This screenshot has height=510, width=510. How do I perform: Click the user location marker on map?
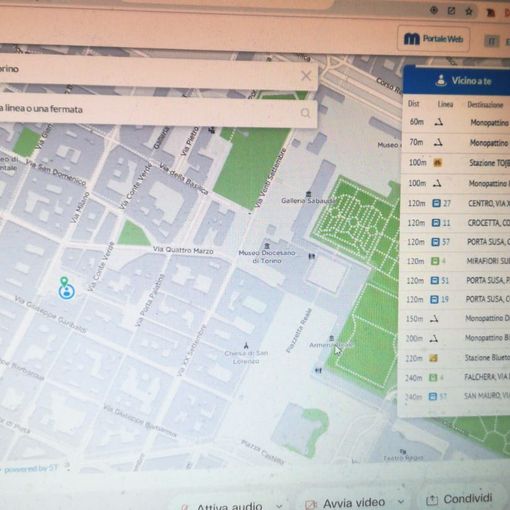click(67, 292)
